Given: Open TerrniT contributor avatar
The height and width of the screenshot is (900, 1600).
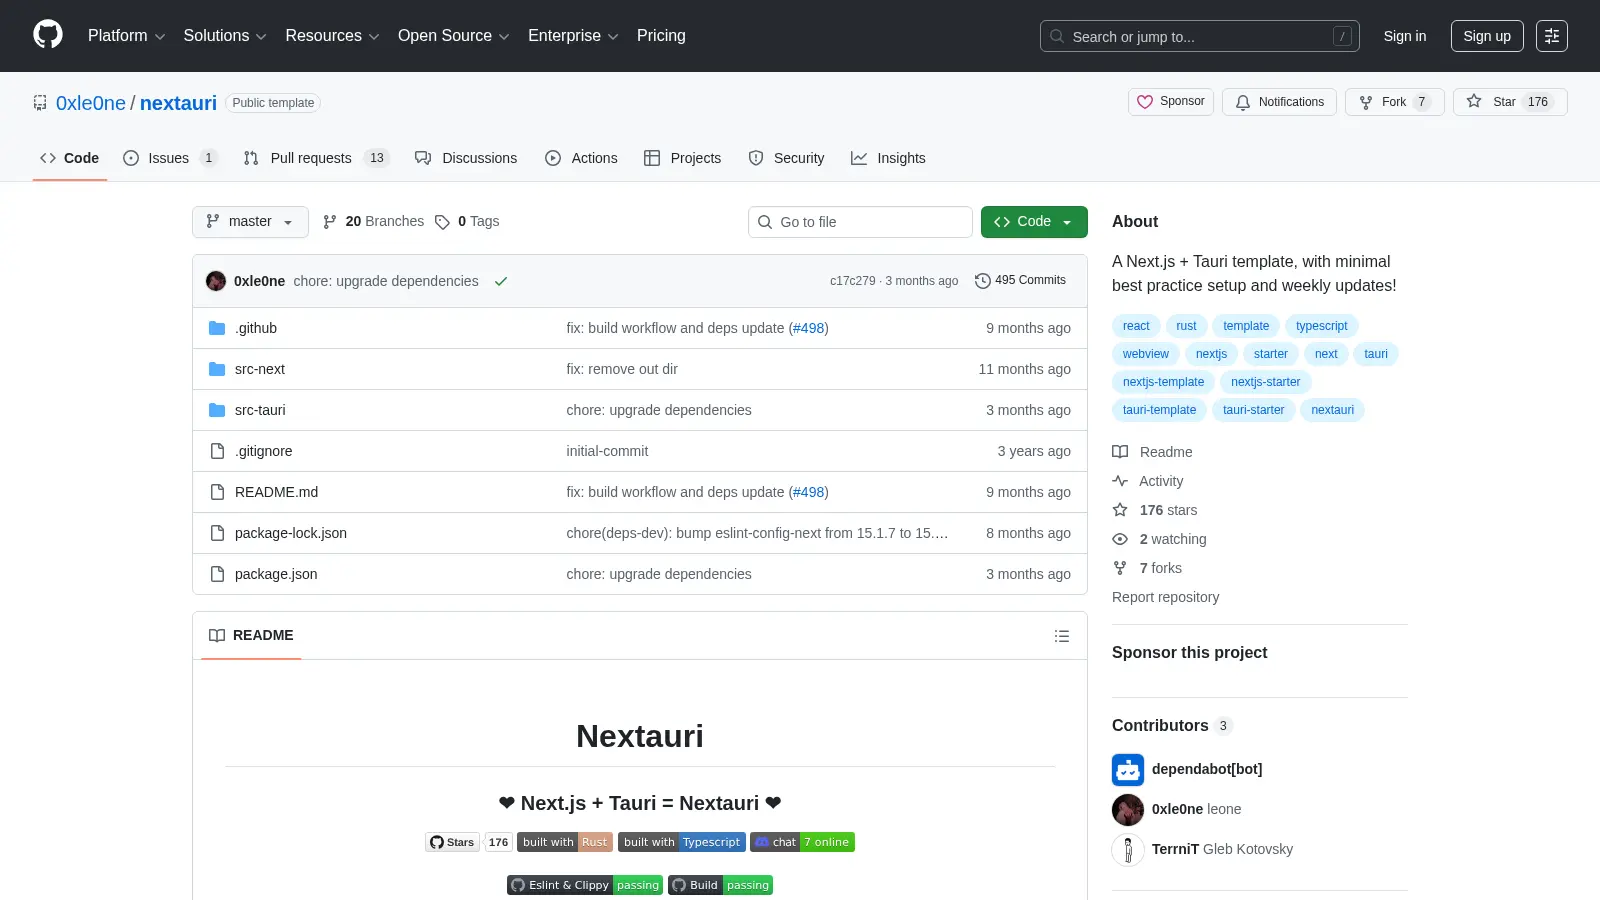Looking at the screenshot, I should tap(1128, 849).
